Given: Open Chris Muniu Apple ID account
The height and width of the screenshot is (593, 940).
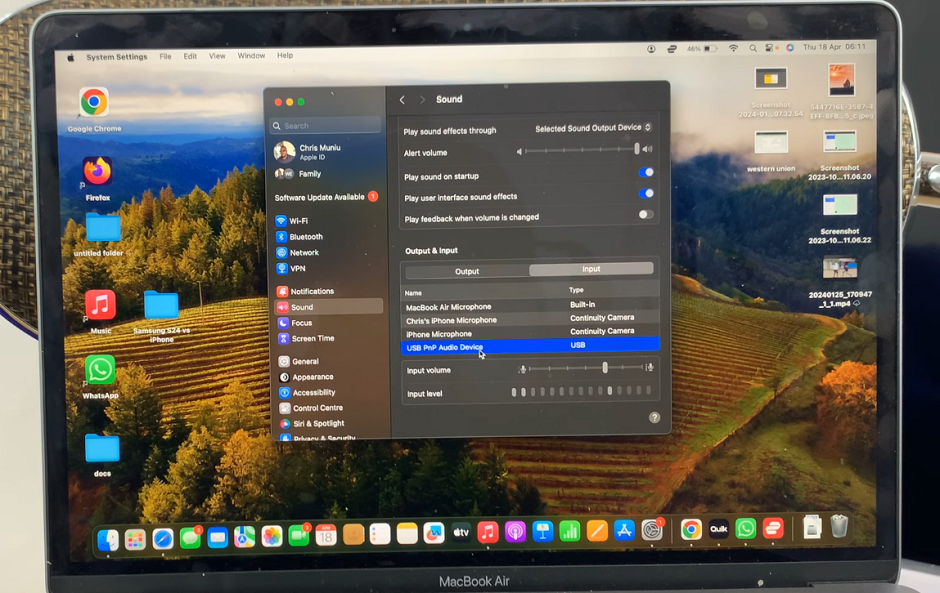Looking at the screenshot, I should [308, 152].
